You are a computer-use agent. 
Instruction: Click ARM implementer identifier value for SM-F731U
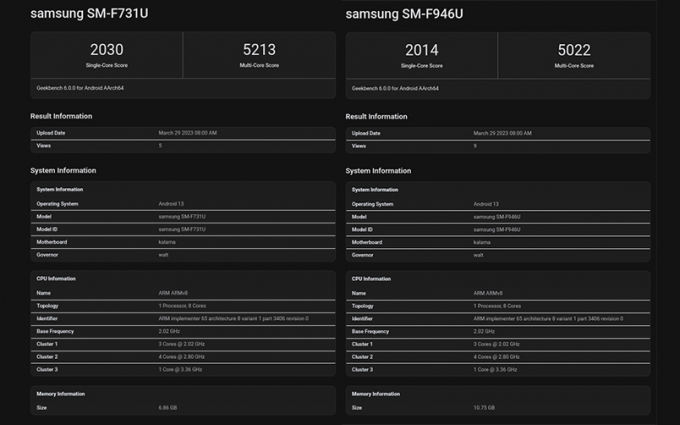coord(234,318)
